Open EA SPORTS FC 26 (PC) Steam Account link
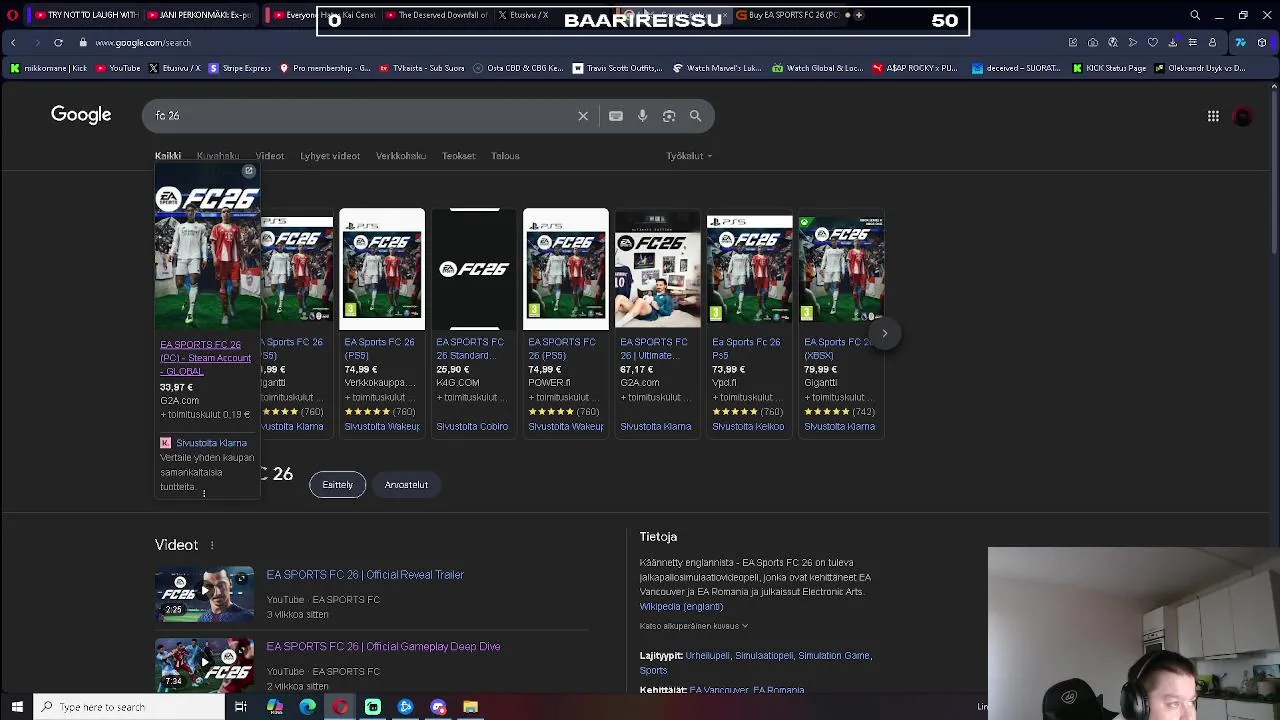Image resolution: width=1280 pixels, height=720 pixels. click(x=205, y=358)
